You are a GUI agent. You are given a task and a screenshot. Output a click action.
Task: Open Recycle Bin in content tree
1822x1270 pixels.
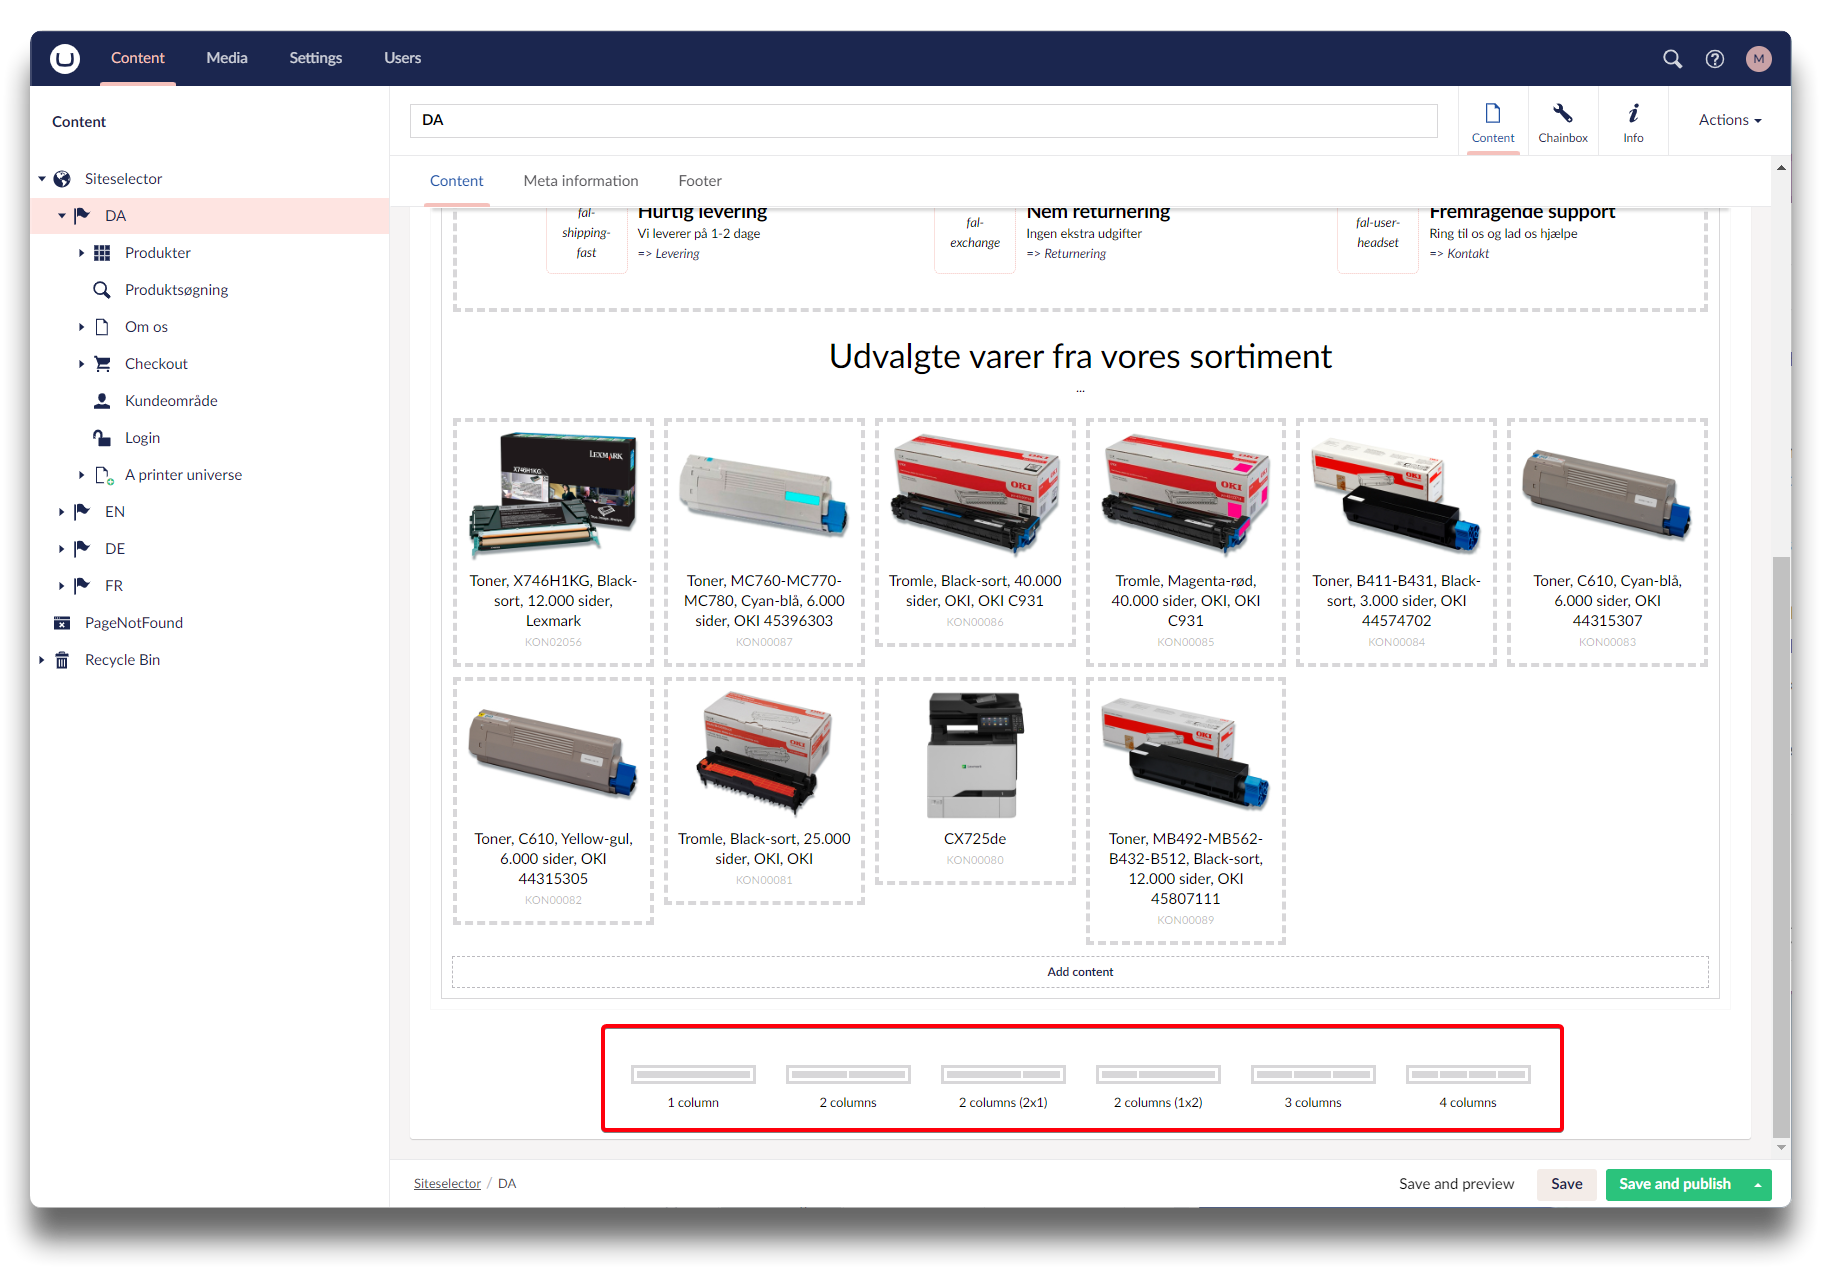[x=122, y=660]
